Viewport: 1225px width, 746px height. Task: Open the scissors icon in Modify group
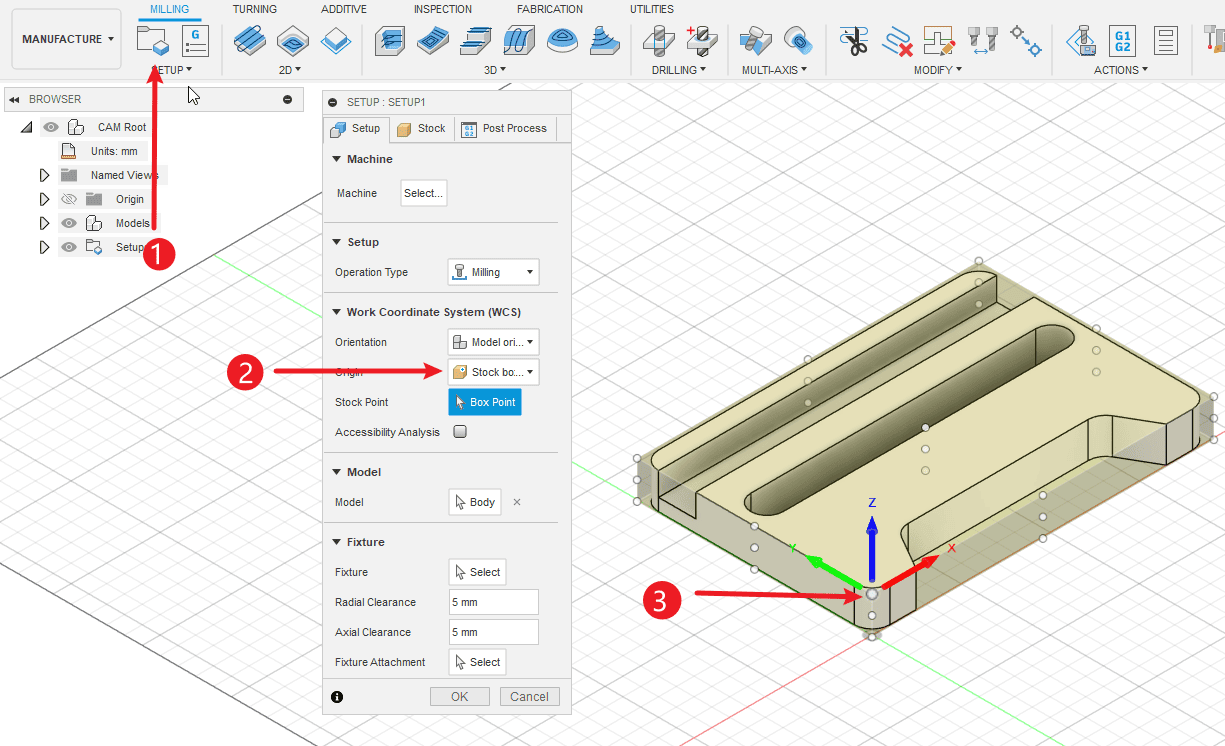click(855, 41)
